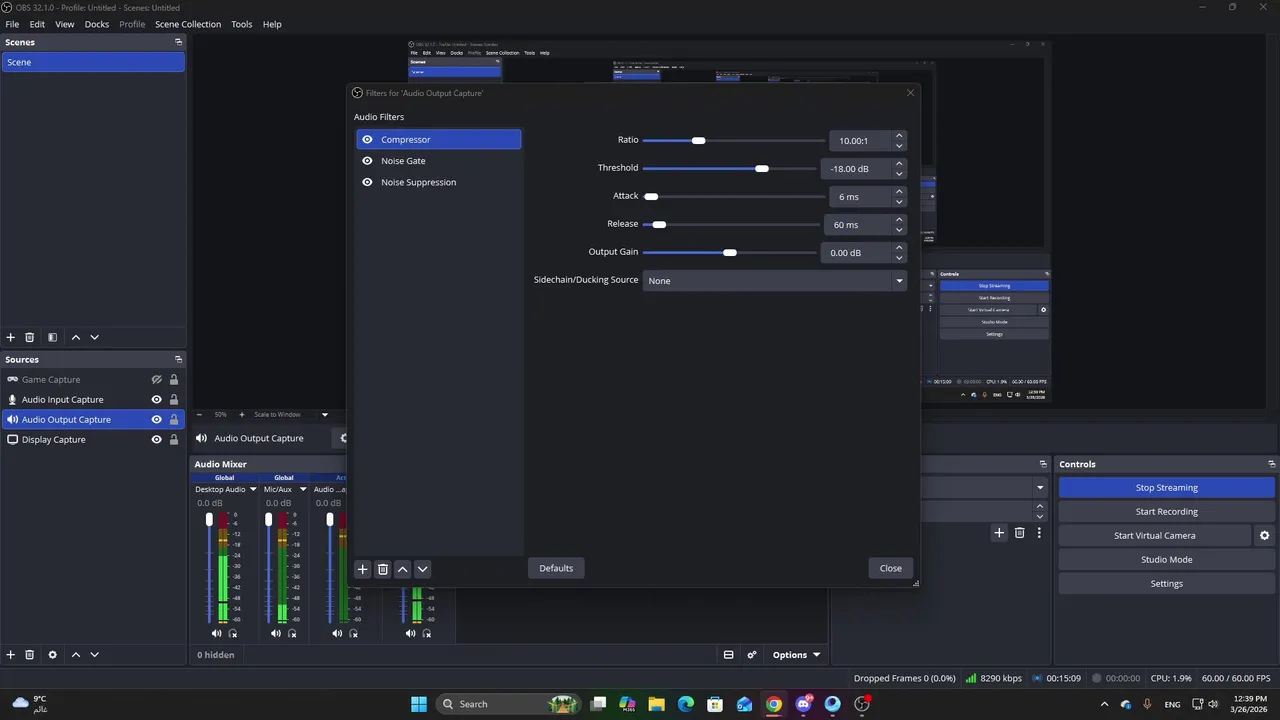Open source properties gear in Sources toolbar
Screen dimensions: 1280x720
52,655
